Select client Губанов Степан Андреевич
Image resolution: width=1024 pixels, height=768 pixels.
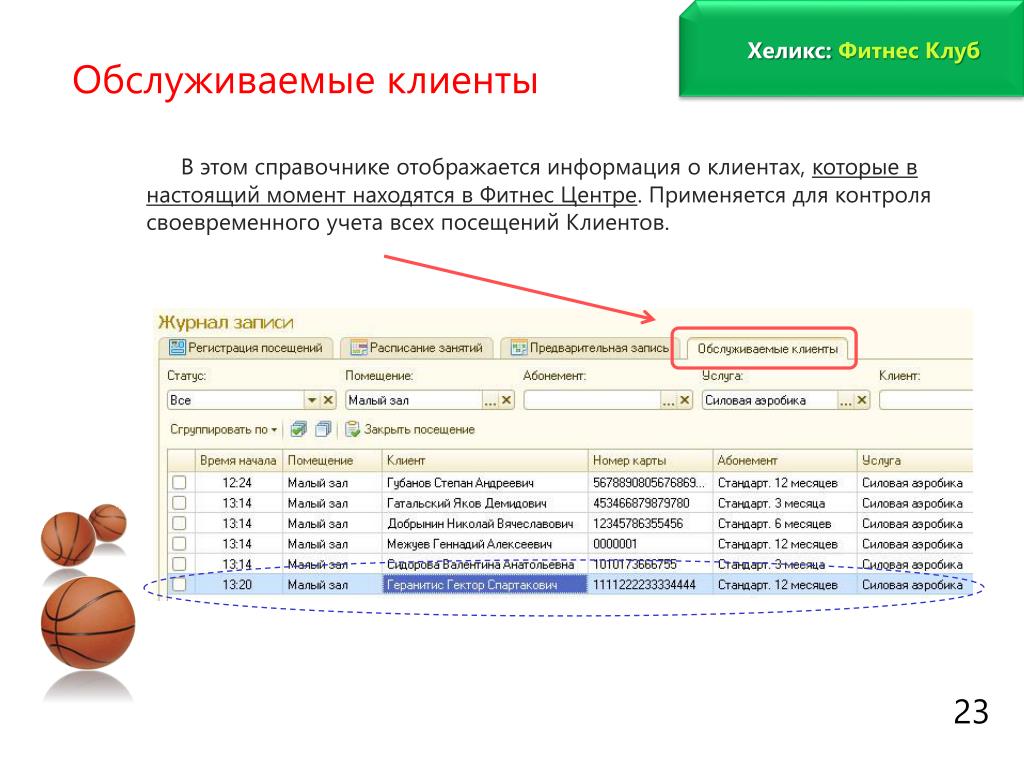point(460,483)
